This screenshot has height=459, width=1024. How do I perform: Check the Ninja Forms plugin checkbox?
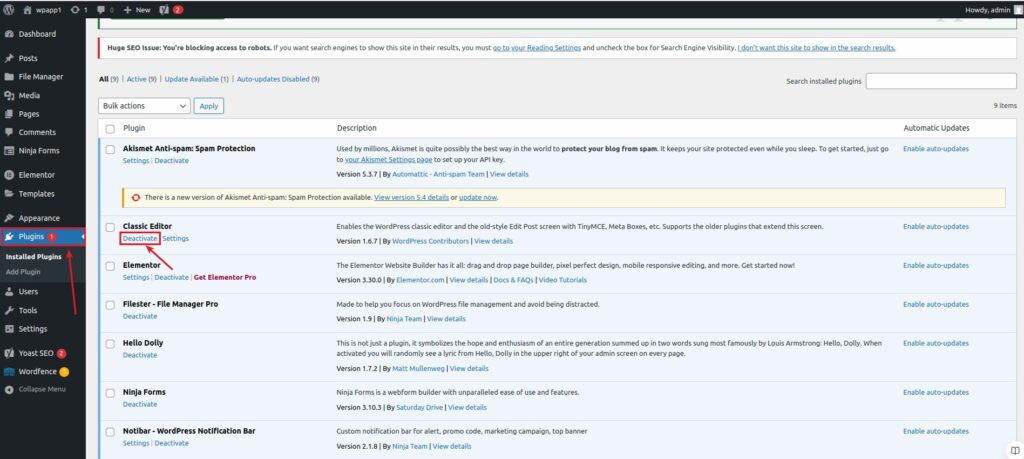click(x=110, y=393)
